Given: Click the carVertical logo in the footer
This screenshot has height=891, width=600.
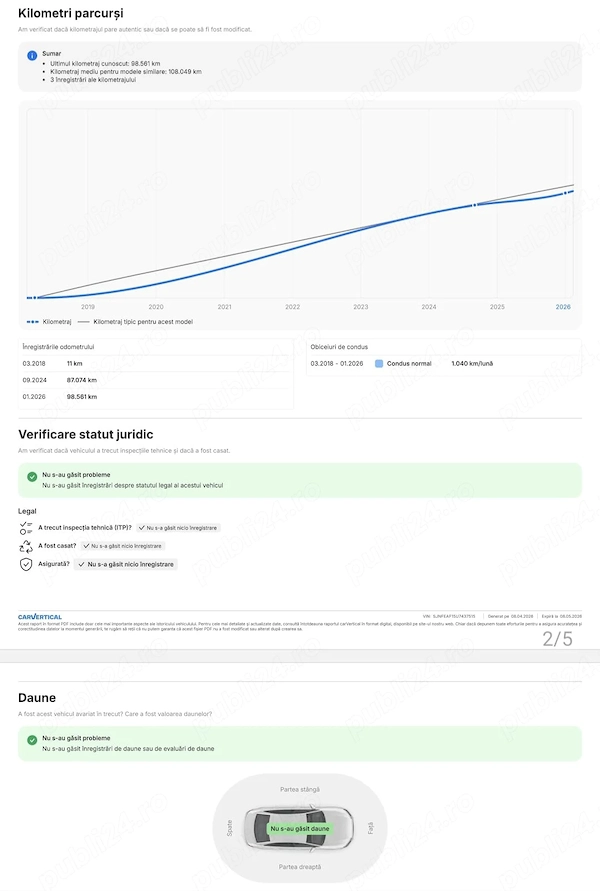Looking at the screenshot, I should point(40,617).
